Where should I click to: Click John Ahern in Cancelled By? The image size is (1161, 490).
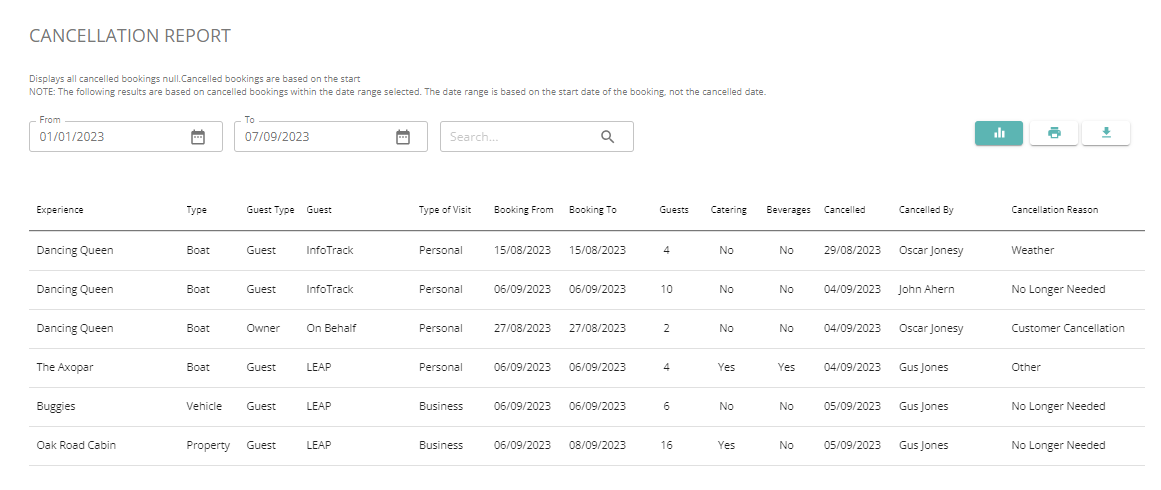(x=926, y=289)
